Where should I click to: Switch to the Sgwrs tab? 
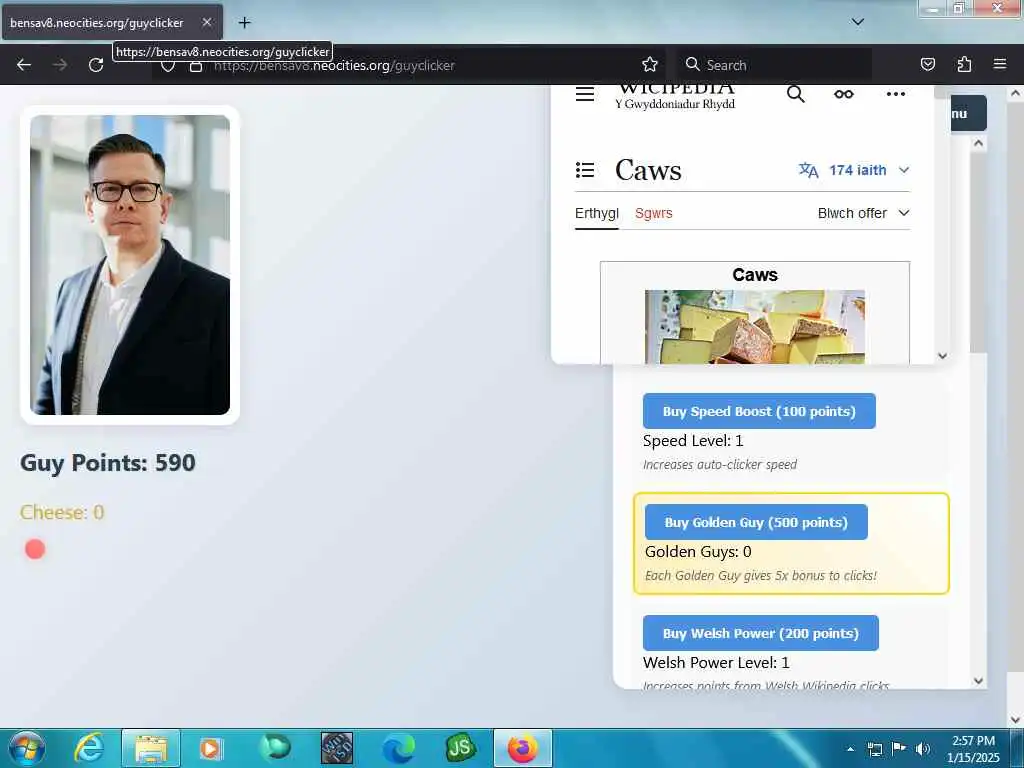654,214
